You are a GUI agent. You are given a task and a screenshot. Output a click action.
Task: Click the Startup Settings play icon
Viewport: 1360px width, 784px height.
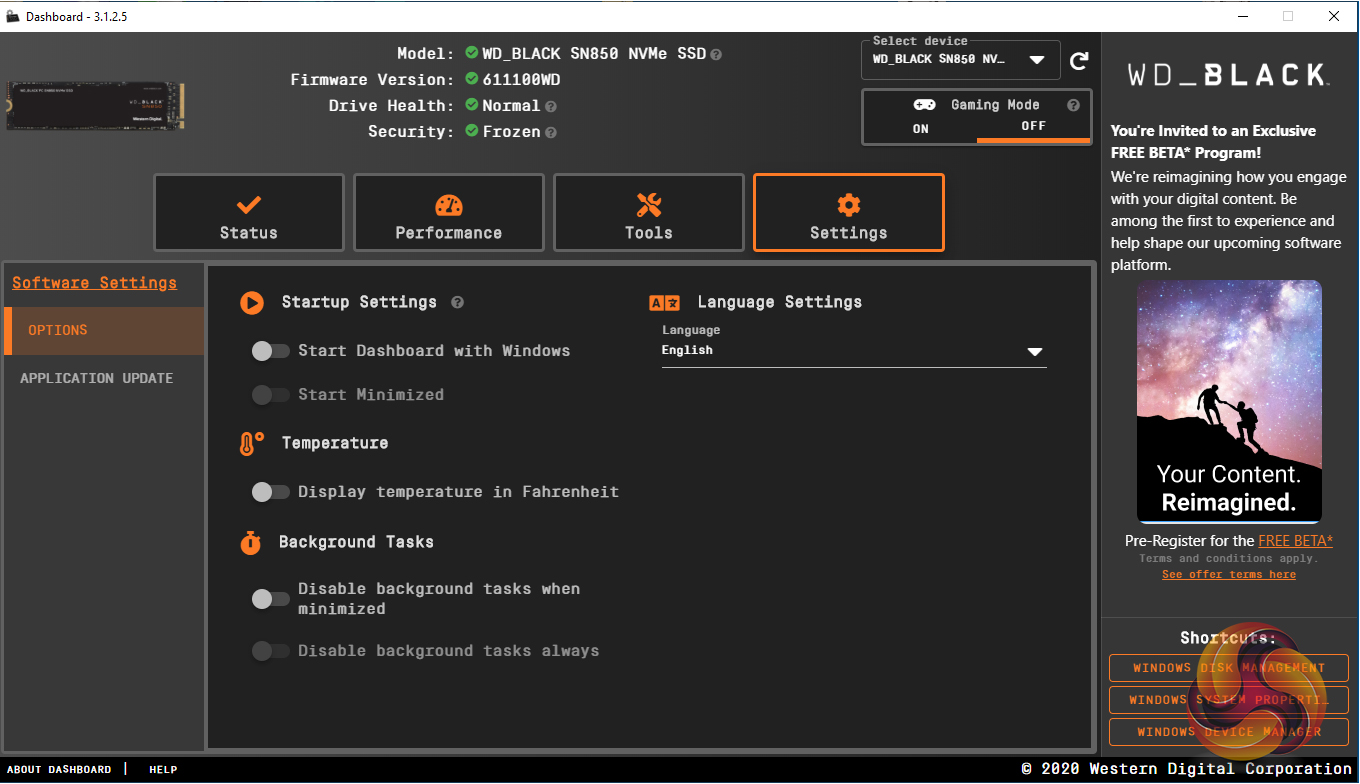click(252, 302)
